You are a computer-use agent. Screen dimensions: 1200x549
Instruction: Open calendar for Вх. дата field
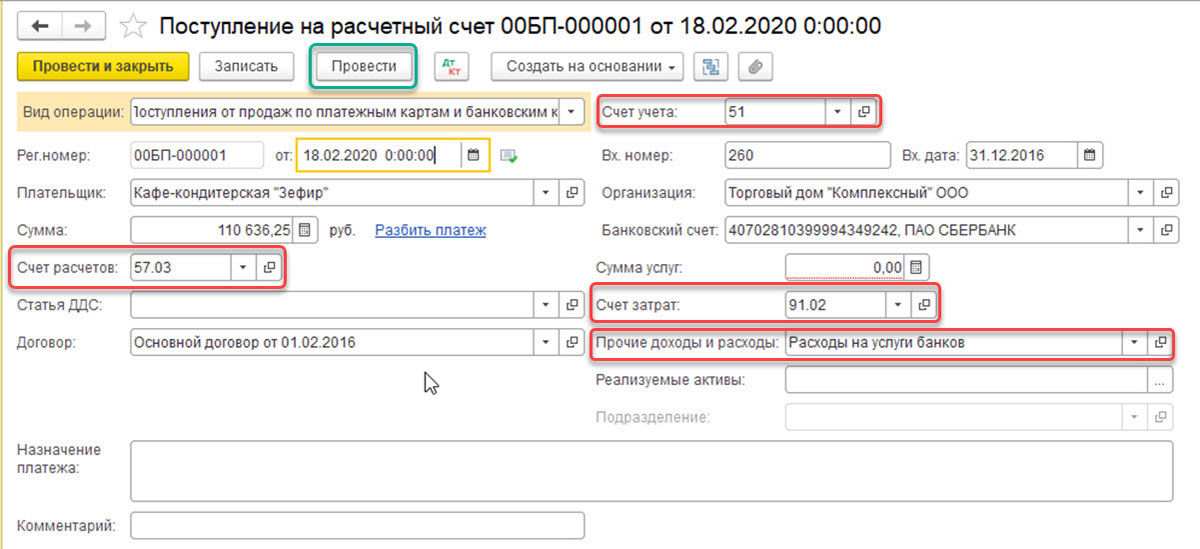[x=1090, y=155]
